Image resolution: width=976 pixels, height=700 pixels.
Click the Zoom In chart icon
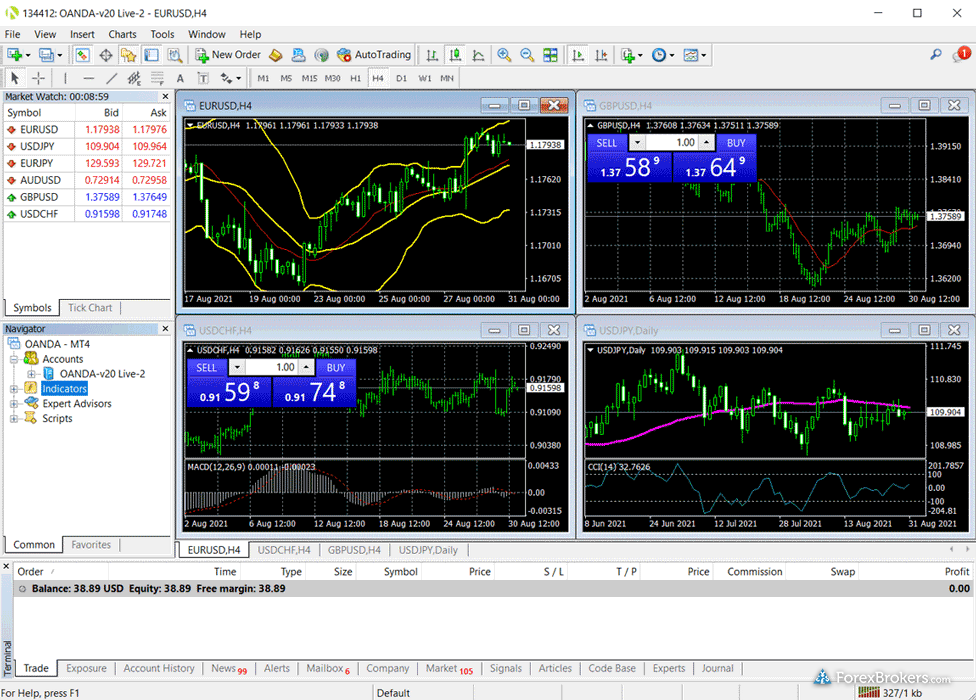coord(504,55)
